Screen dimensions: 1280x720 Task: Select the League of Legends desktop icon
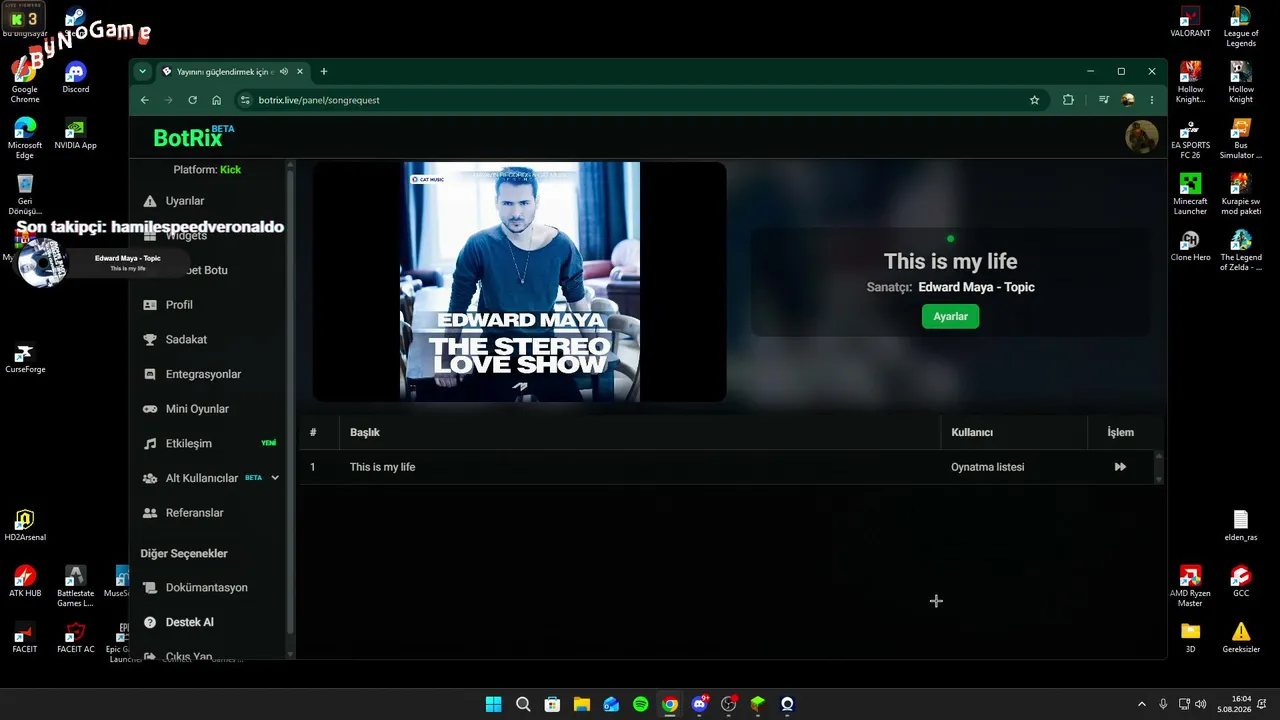[1241, 27]
